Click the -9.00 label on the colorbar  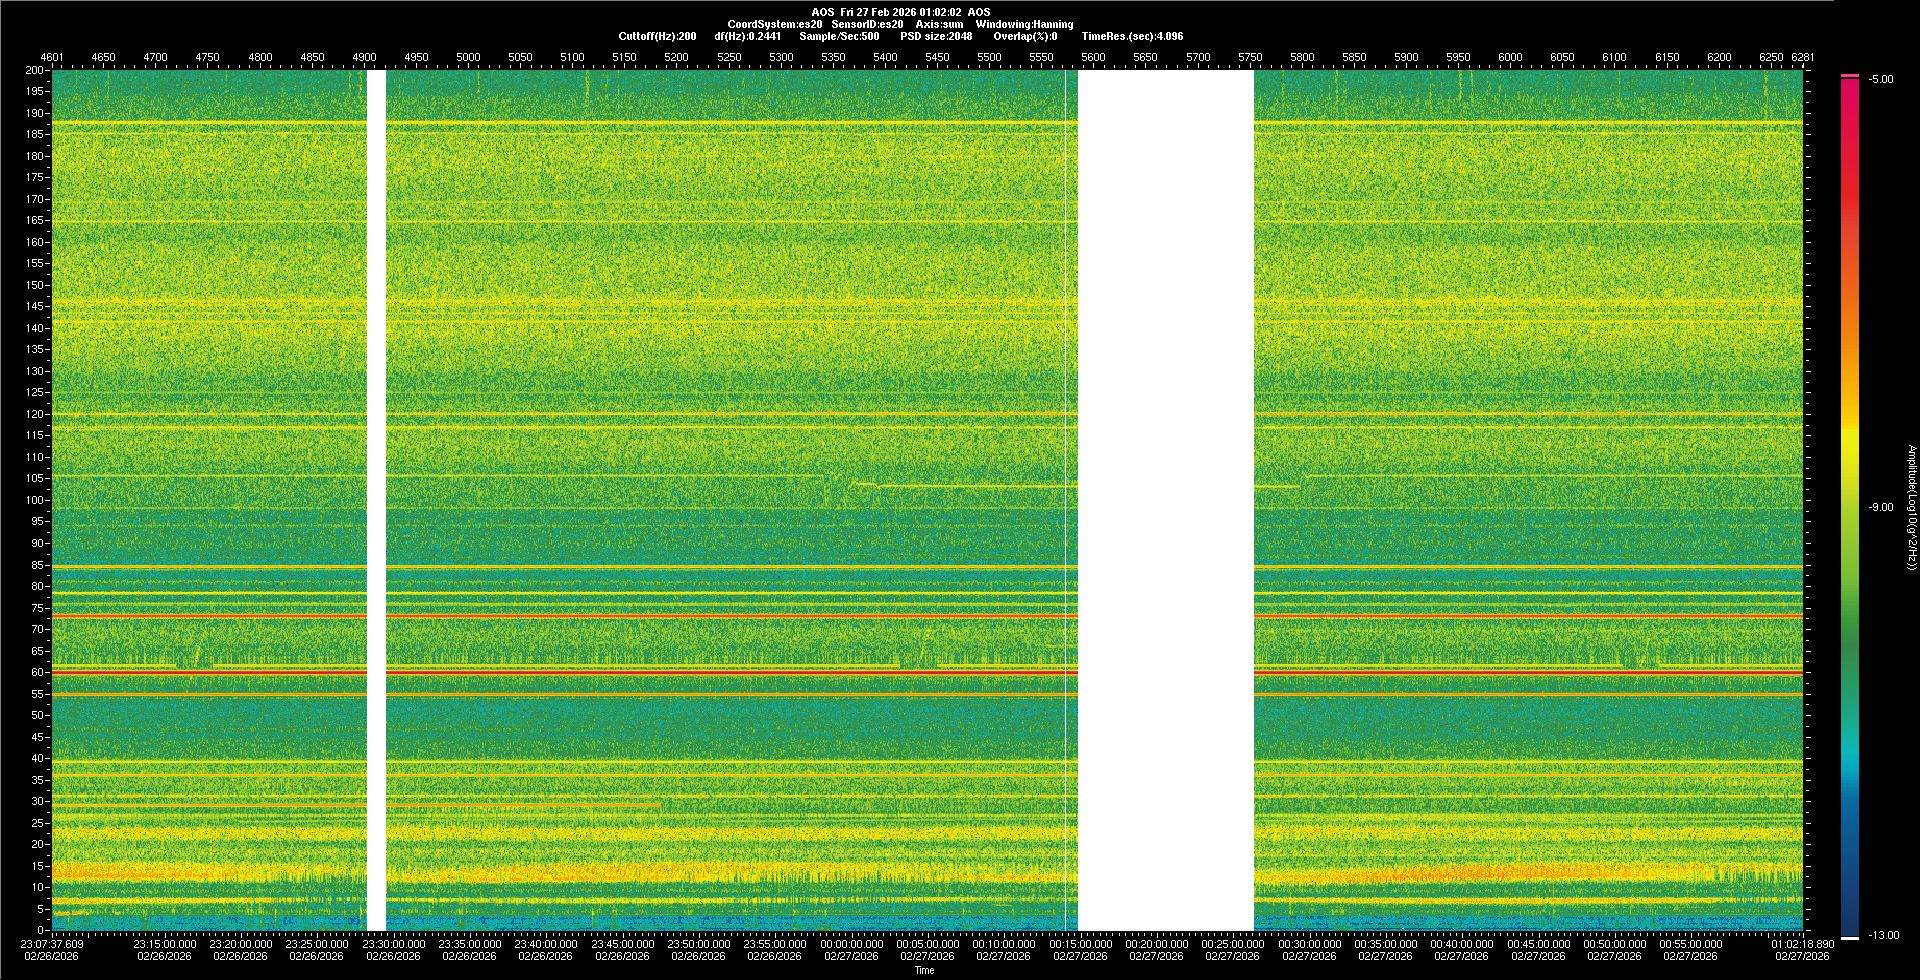click(1880, 508)
